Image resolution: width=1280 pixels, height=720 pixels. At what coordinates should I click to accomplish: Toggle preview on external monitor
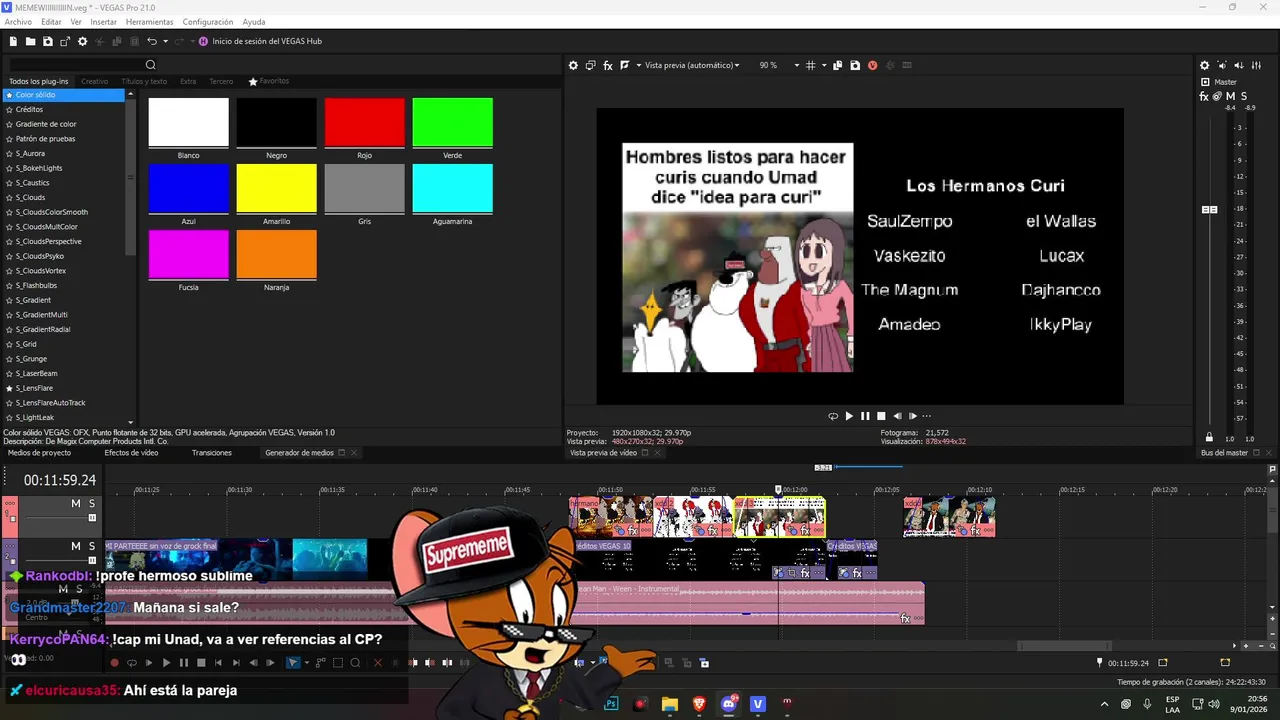590,65
